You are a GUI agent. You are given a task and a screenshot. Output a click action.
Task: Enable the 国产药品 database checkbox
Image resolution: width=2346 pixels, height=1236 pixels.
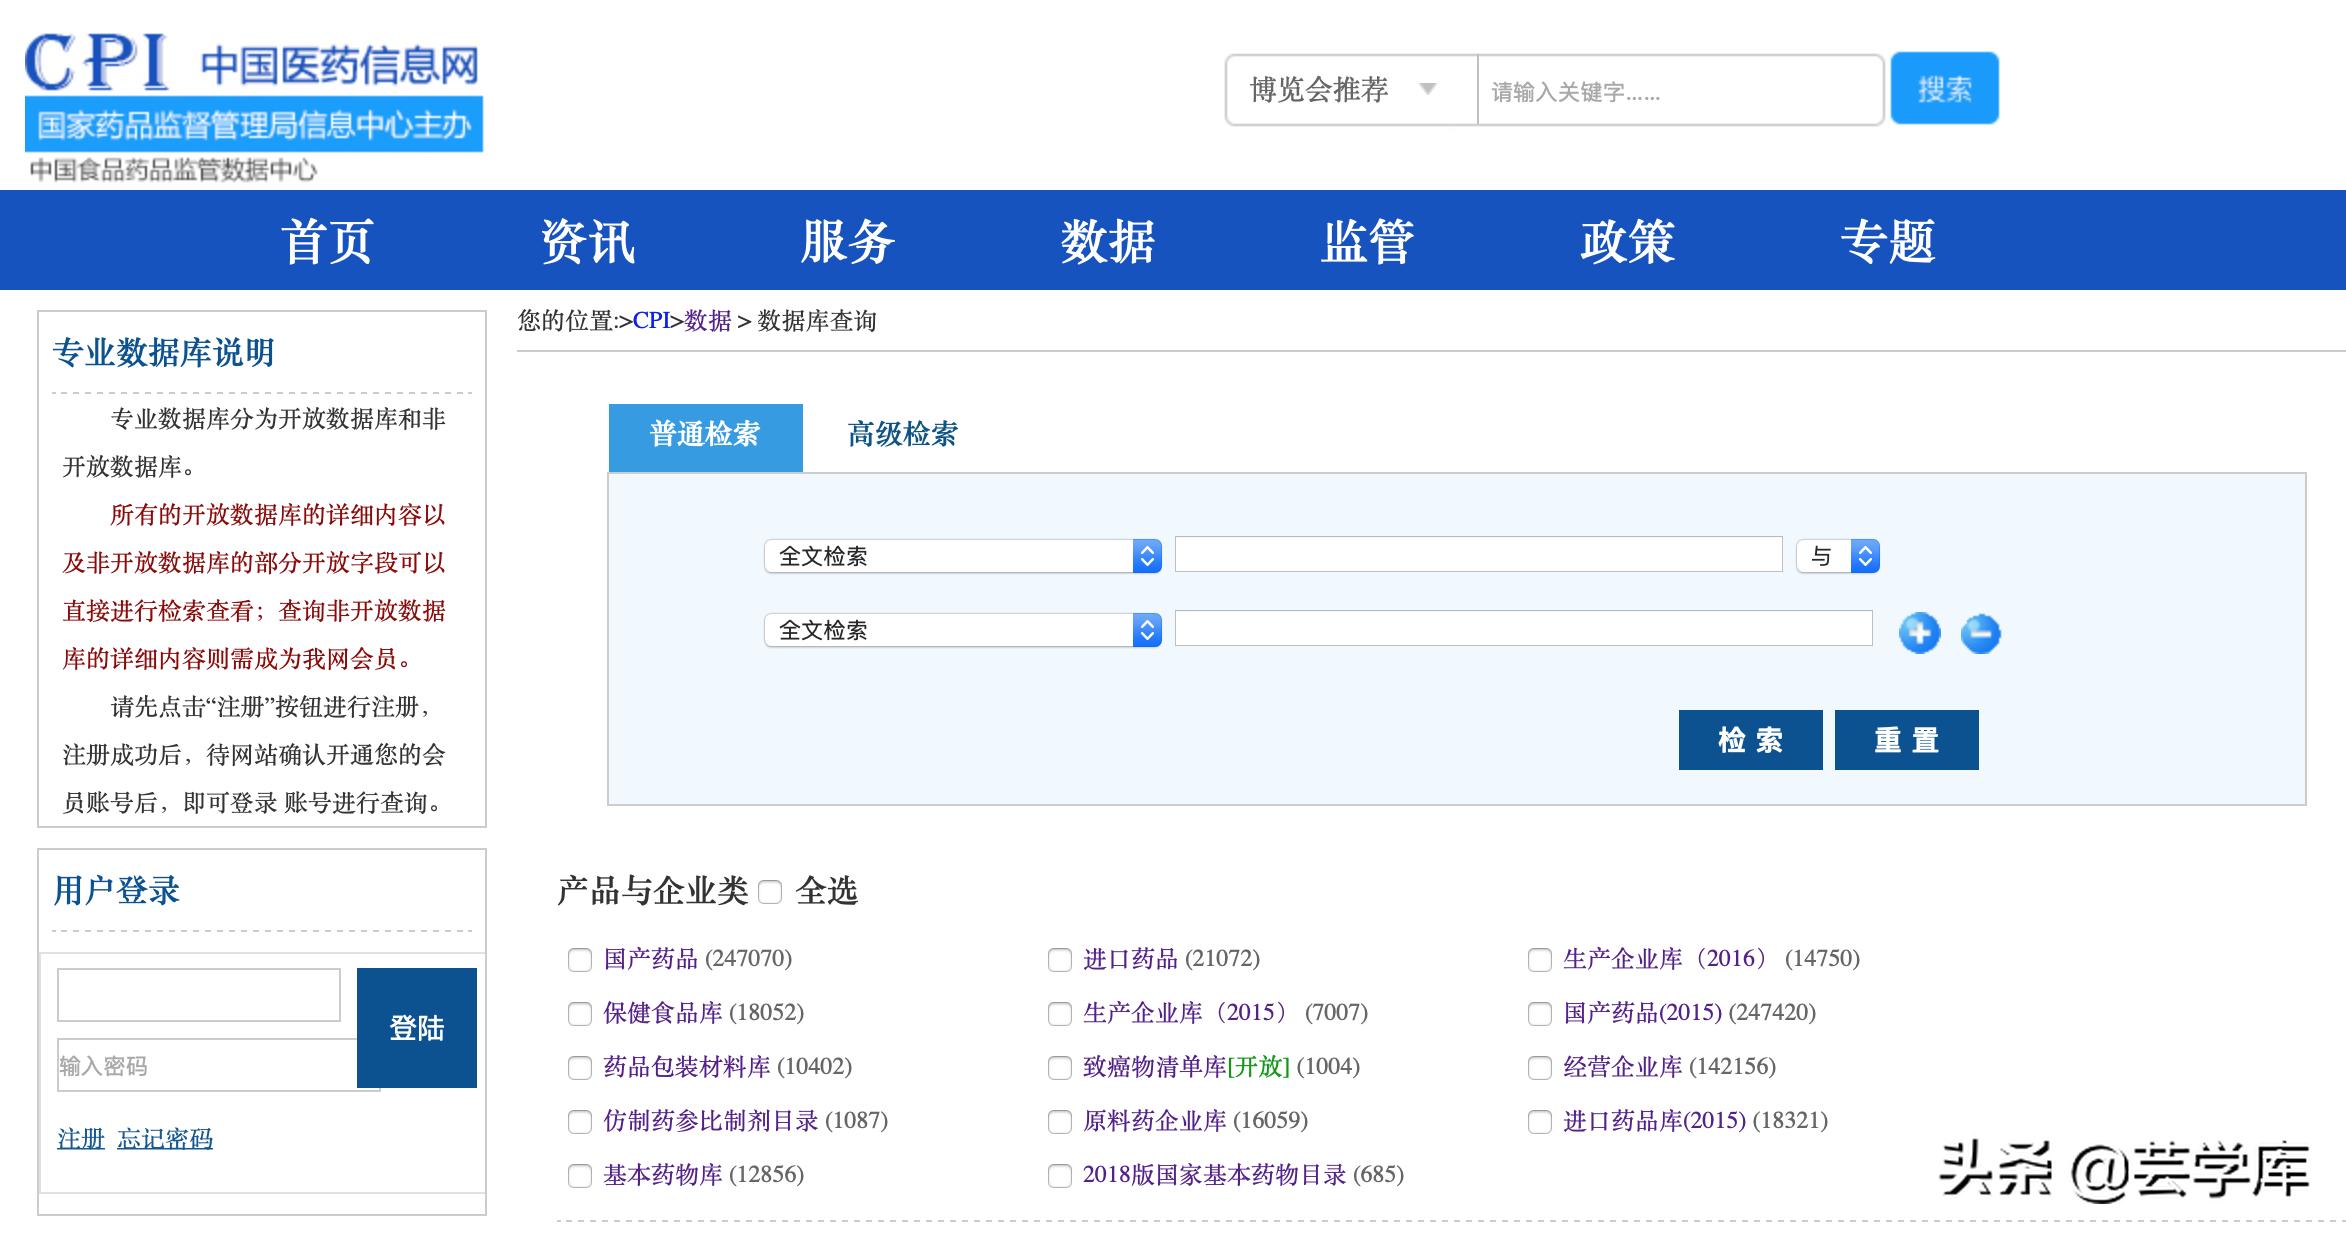pyautogui.click(x=579, y=960)
